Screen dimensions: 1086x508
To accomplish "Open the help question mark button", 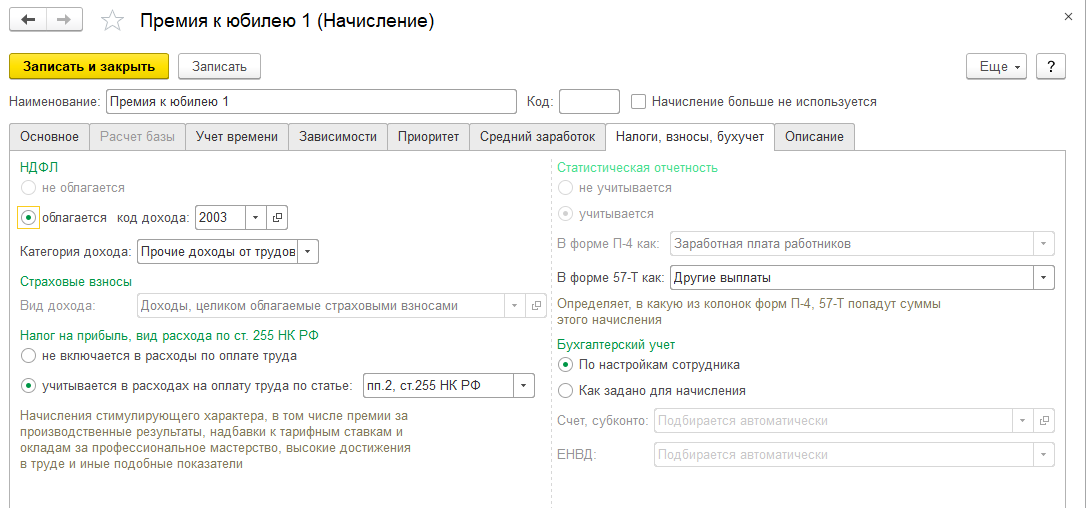I will tap(1050, 66).
